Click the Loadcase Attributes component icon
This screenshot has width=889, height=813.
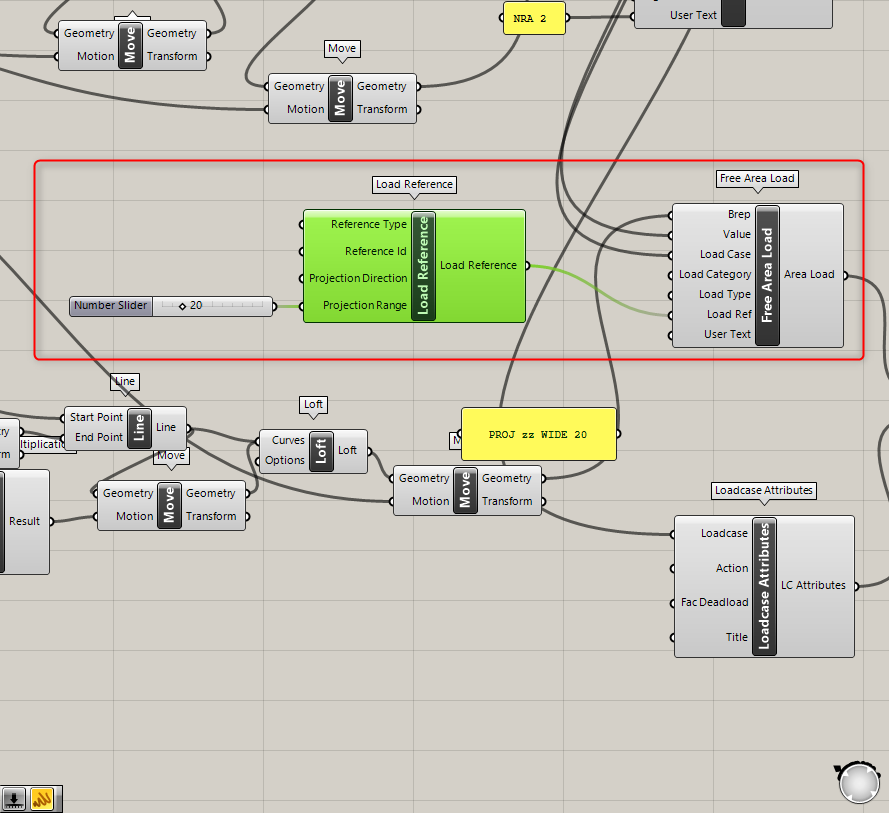click(x=764, y=586)
